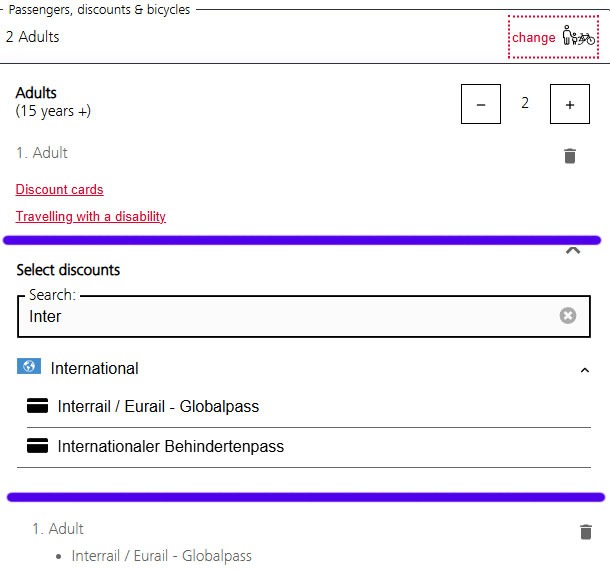Toggle the International discount group header
The width and height of the screenshot is (610, 575).
(x=95, y=369)
